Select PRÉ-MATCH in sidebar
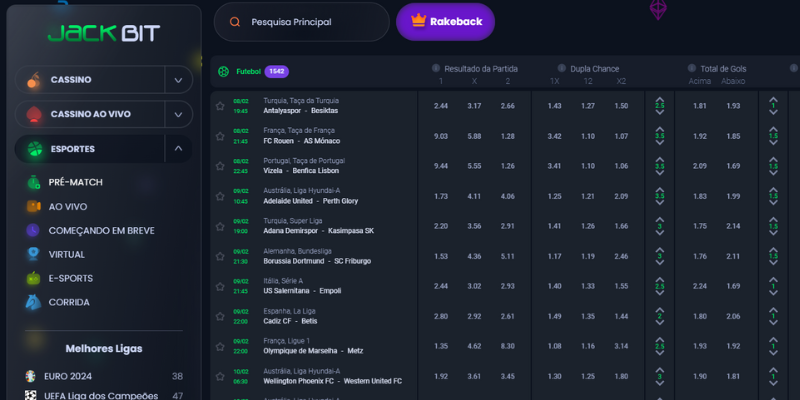 76,182
